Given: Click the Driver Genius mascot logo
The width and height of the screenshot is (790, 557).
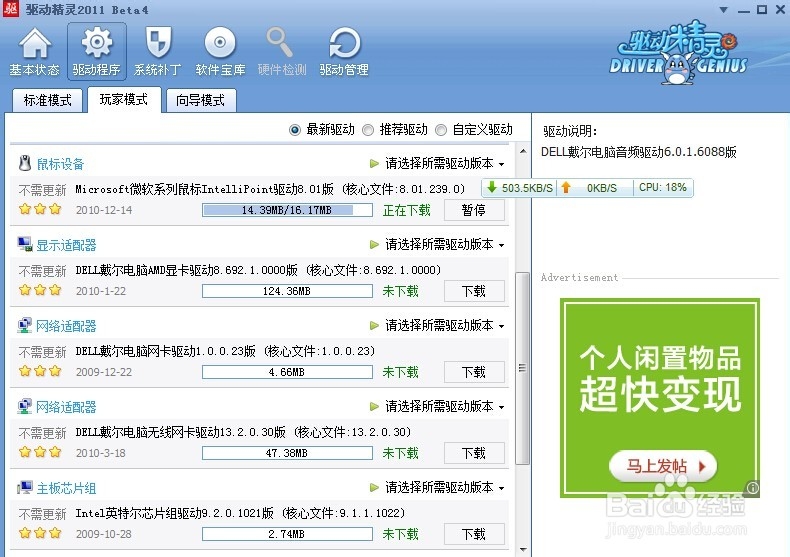Looking at the screenshot, I should click(x=678, y=52).
